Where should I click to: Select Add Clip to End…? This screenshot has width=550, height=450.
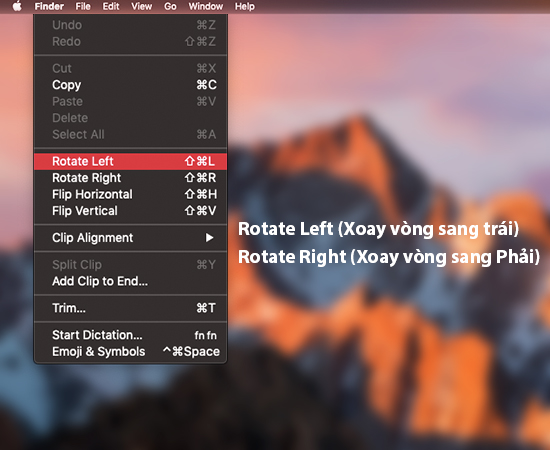[x=130, y=281]
